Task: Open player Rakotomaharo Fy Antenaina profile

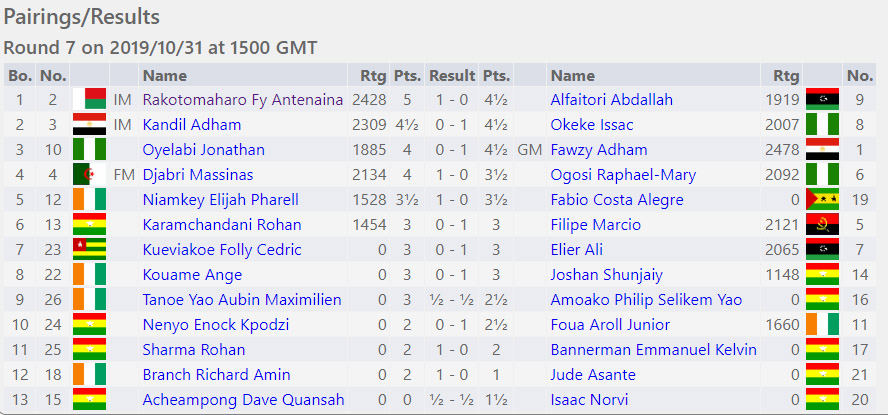Action: coord(242,100)
